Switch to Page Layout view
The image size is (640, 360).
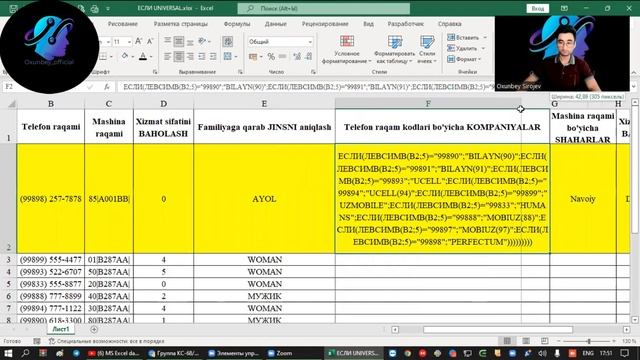click(x=526, y=341)
